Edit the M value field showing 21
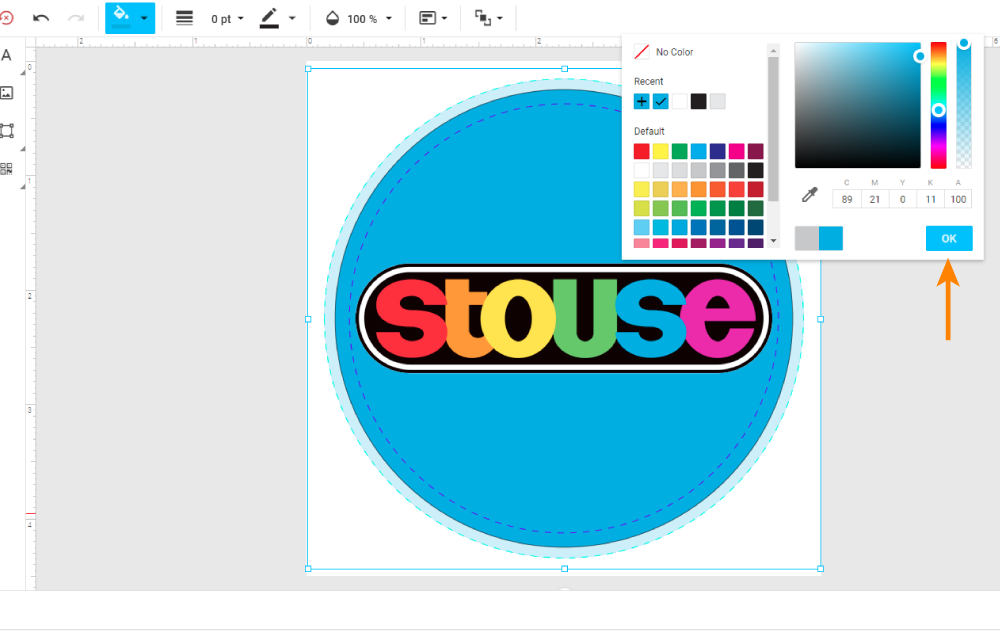This screenshot has width=1000, height=631. click(x=875, y=200)
